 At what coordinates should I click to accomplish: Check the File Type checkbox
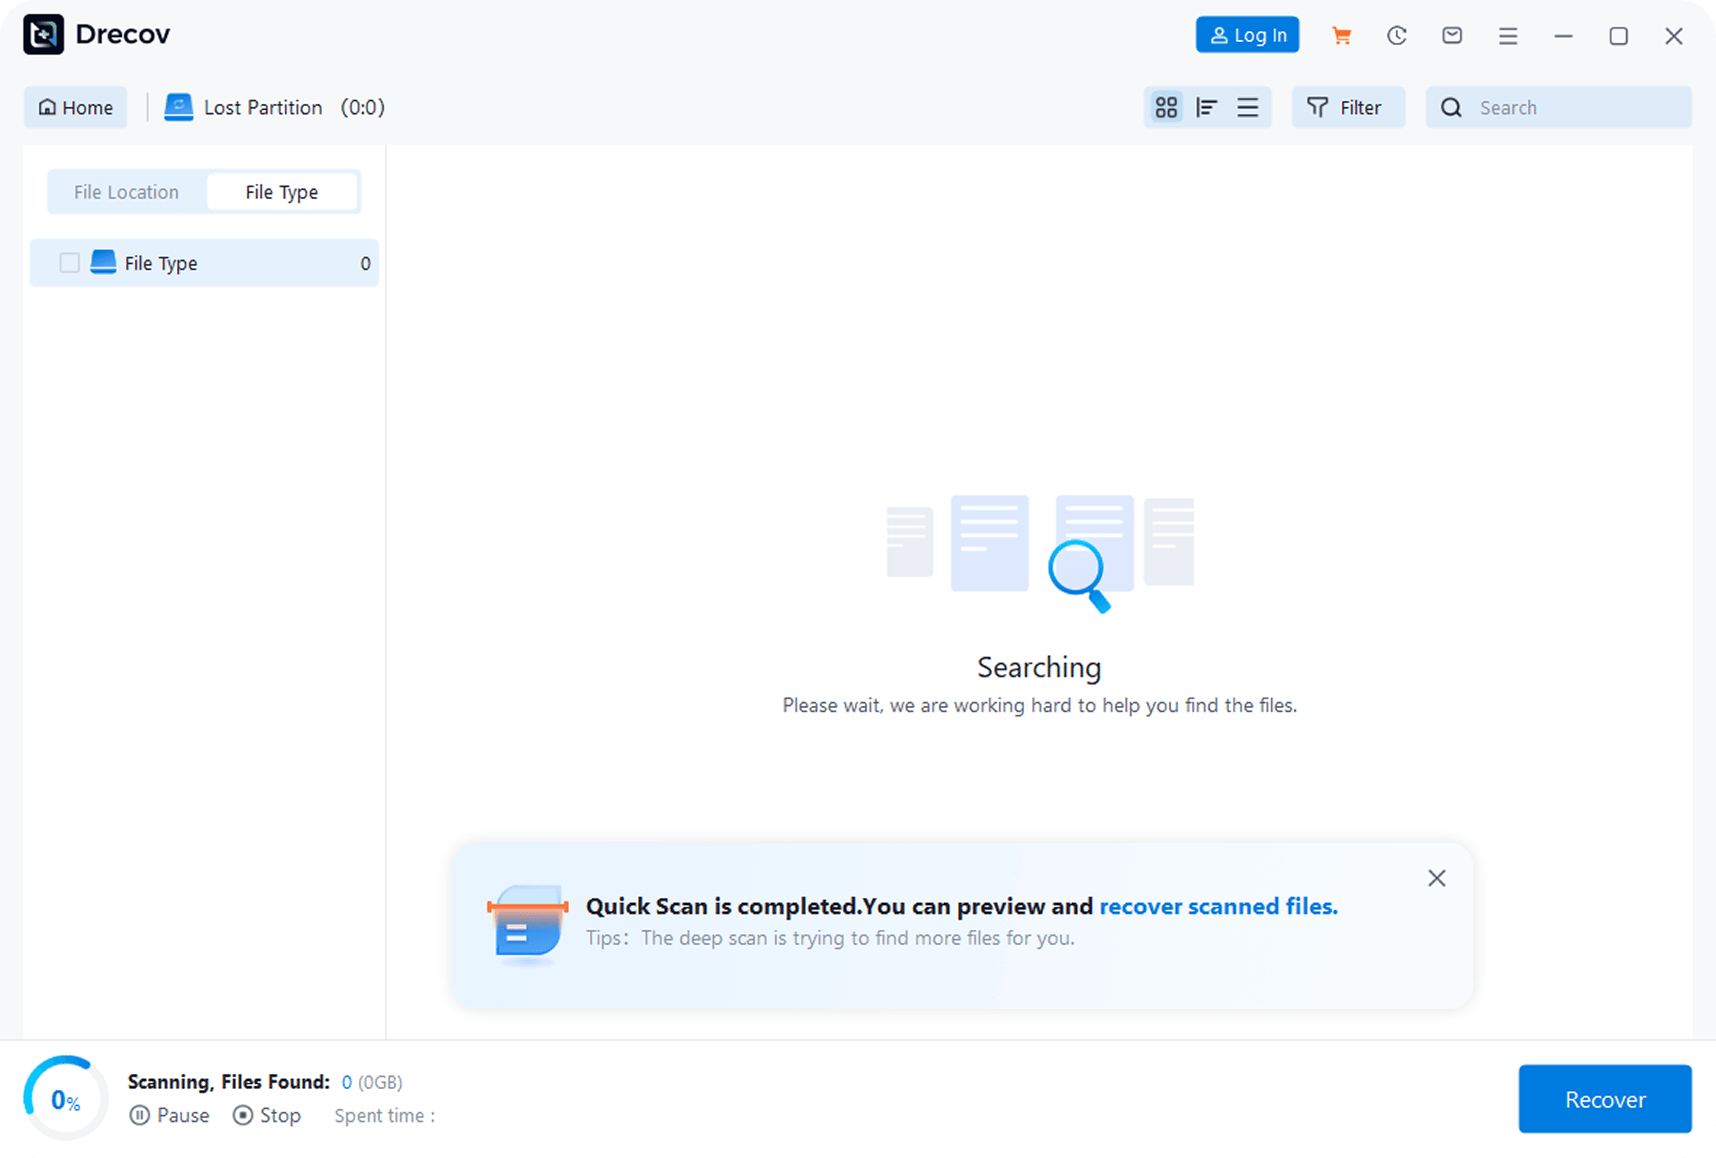70,263
